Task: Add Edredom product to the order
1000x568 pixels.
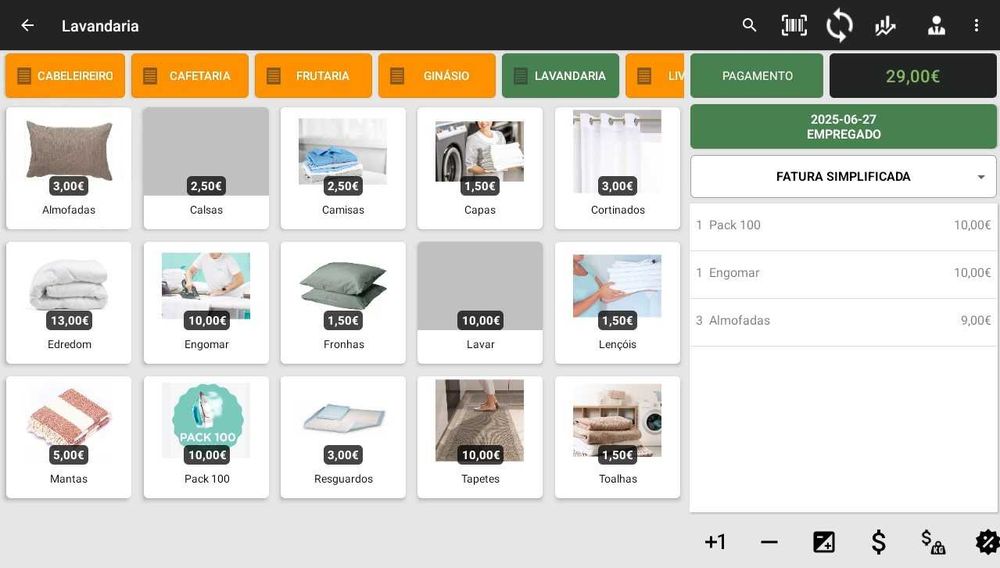Action: (x=69, y=303)
